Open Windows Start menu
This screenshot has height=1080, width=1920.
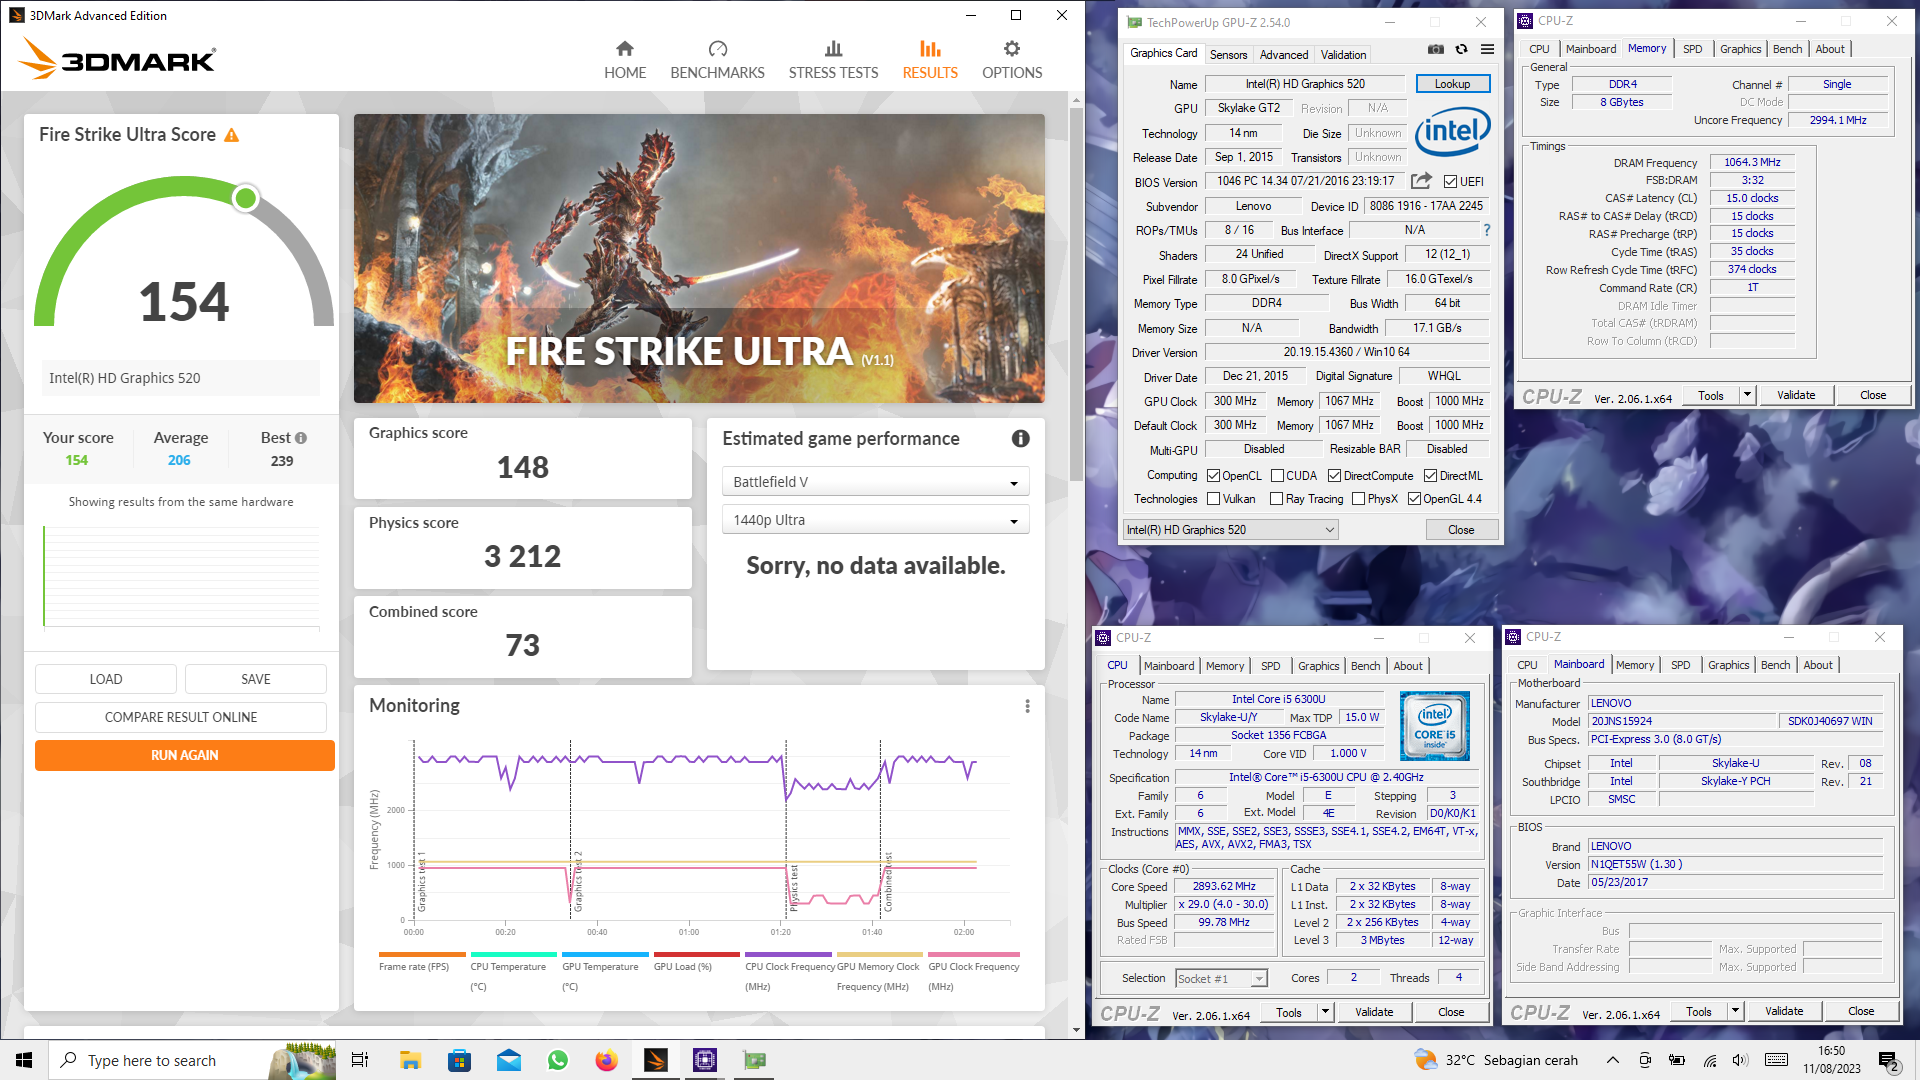[x=24, y=1060]
